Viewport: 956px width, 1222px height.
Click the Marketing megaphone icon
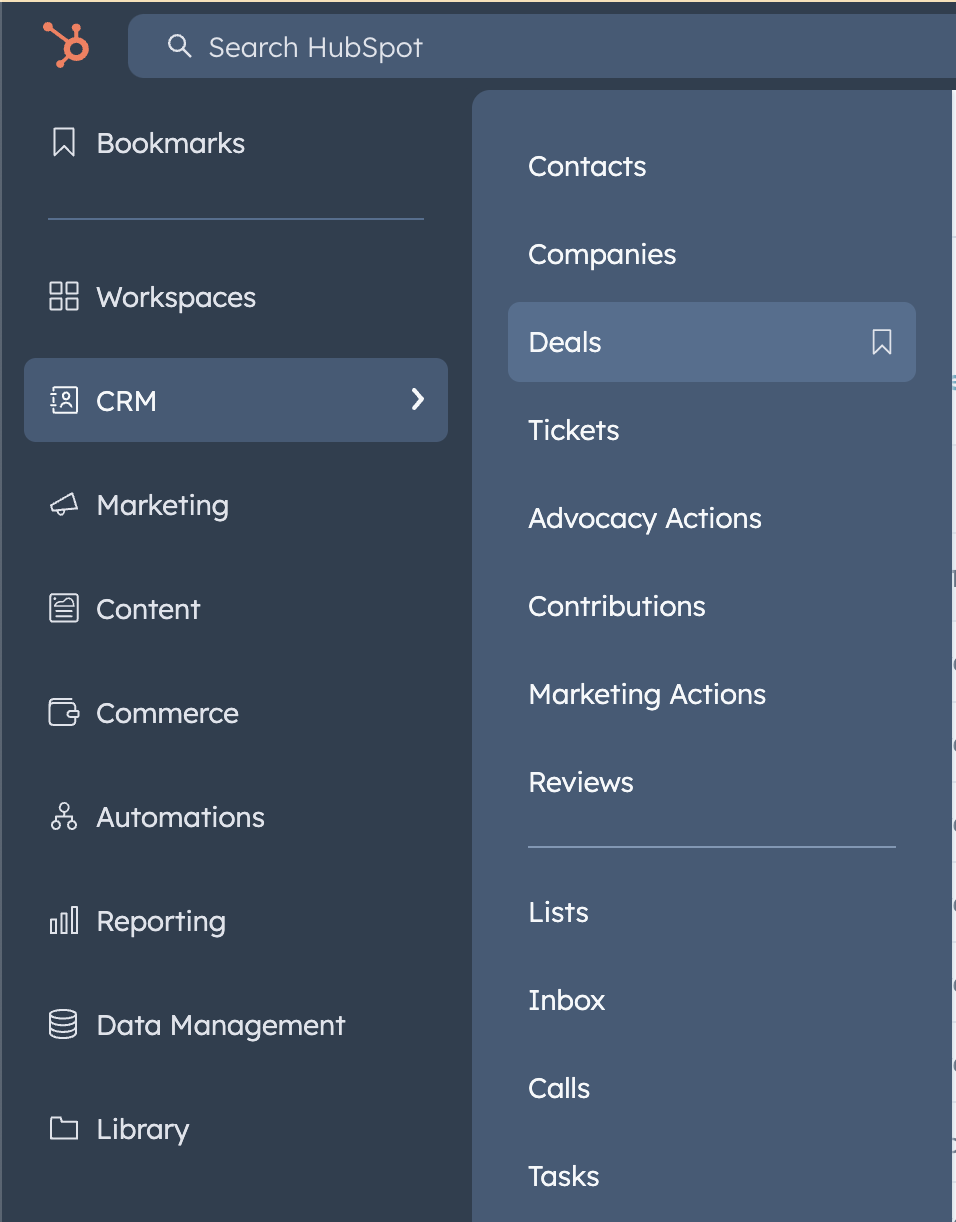(64, 505)
